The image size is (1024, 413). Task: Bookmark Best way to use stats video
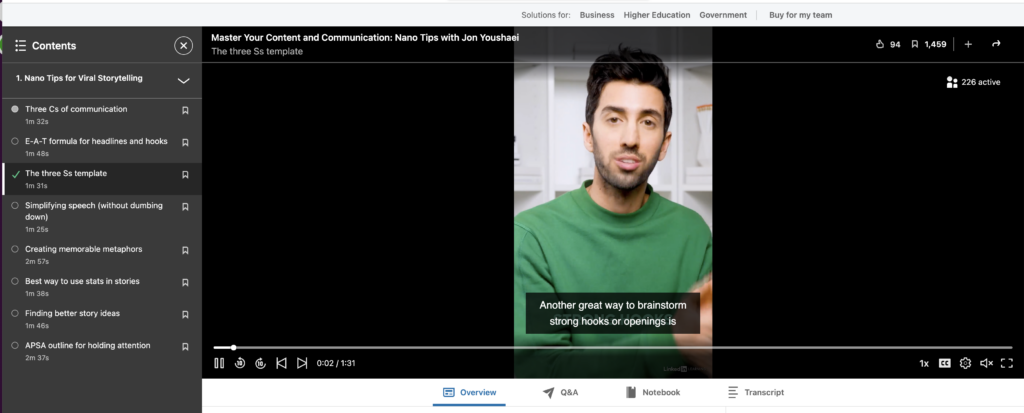(x=185, y=282)
